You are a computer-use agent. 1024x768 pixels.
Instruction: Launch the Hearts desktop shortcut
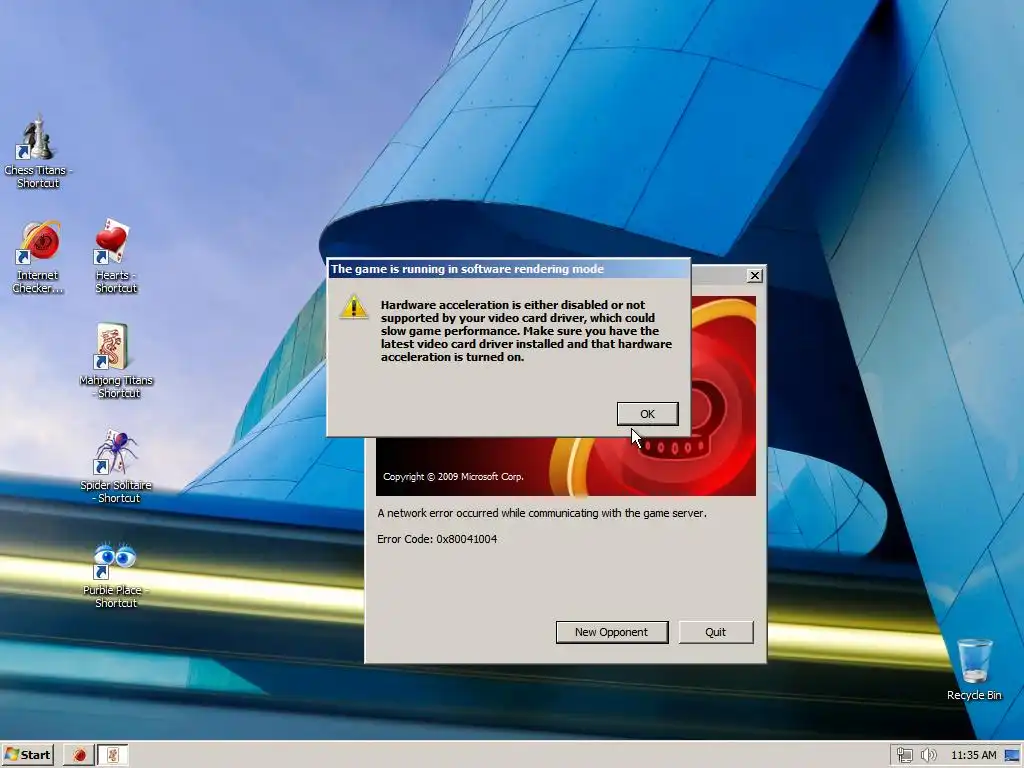pyautogui.click(x=115, y=257)
